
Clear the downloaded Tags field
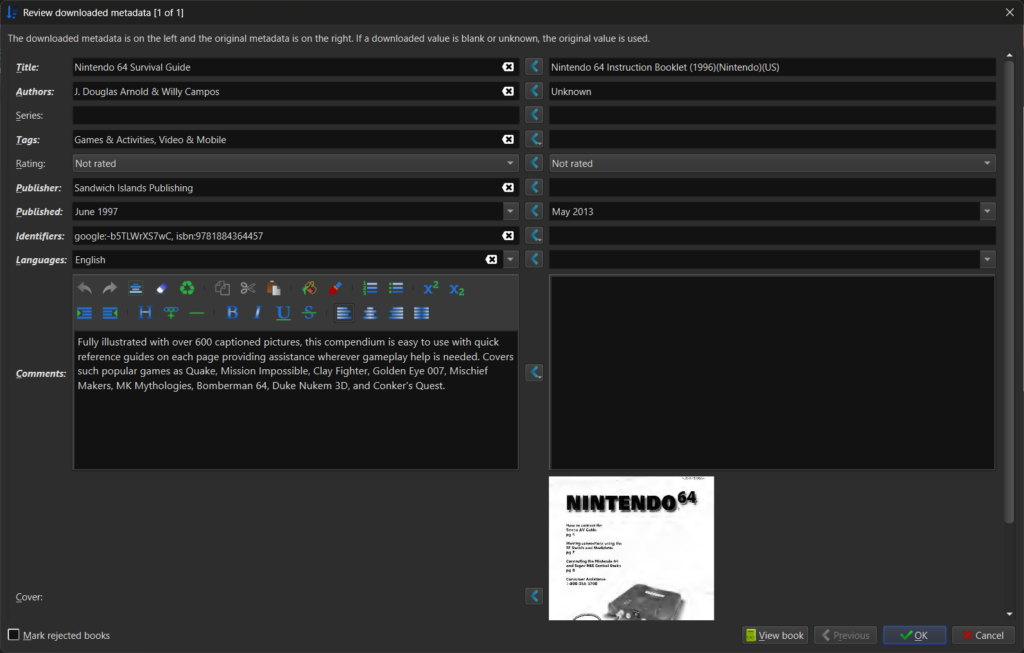508,139
